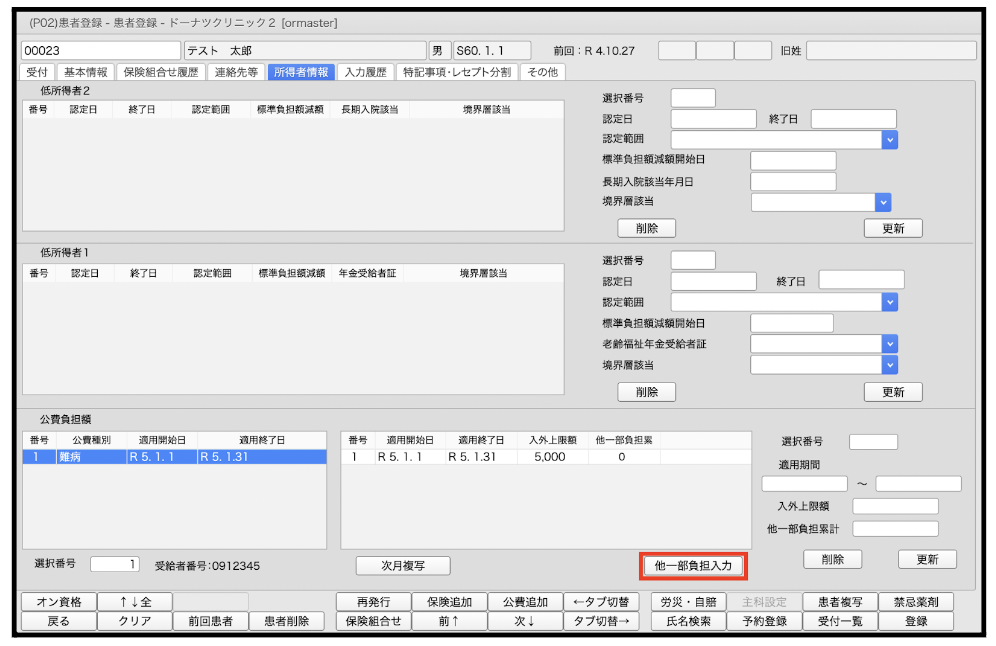Click the 次月複写 button
Viewport: 996px width, 646px height.
[x=403, y=565]
